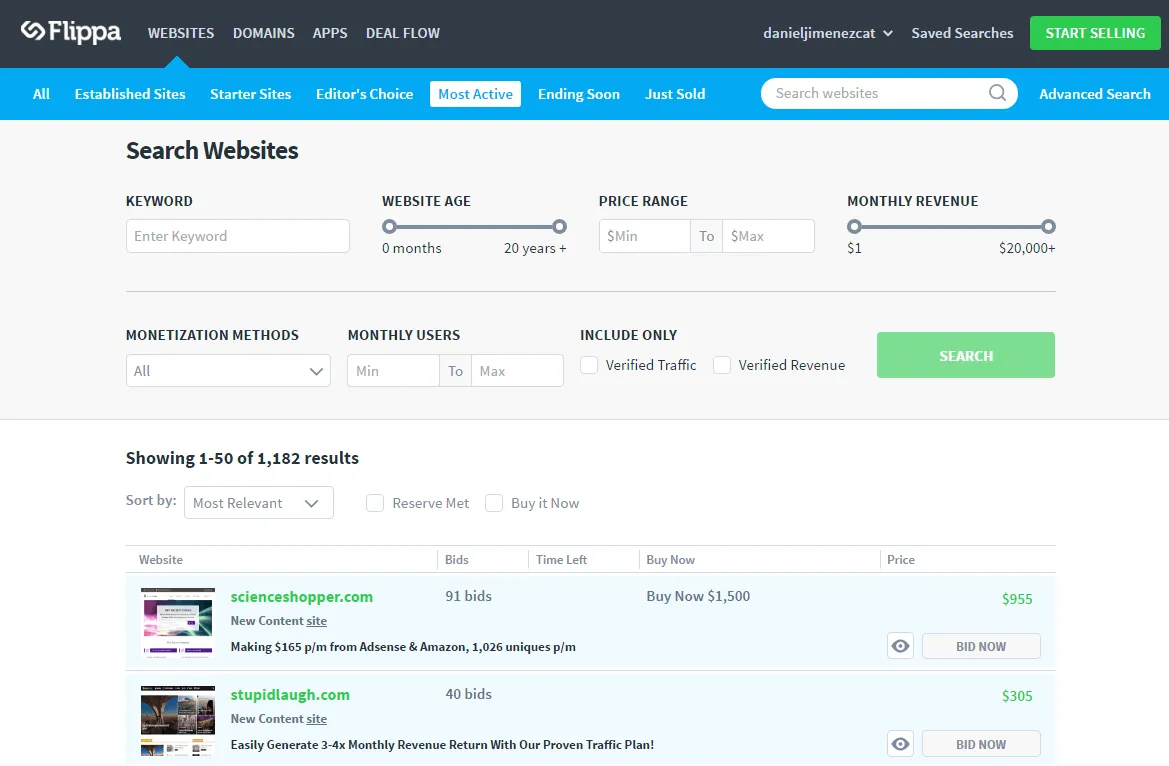The height and width of the screenshot is (766, 1169).
Task: Open the scienceshopper.com thumbnail
Action: 178,622
